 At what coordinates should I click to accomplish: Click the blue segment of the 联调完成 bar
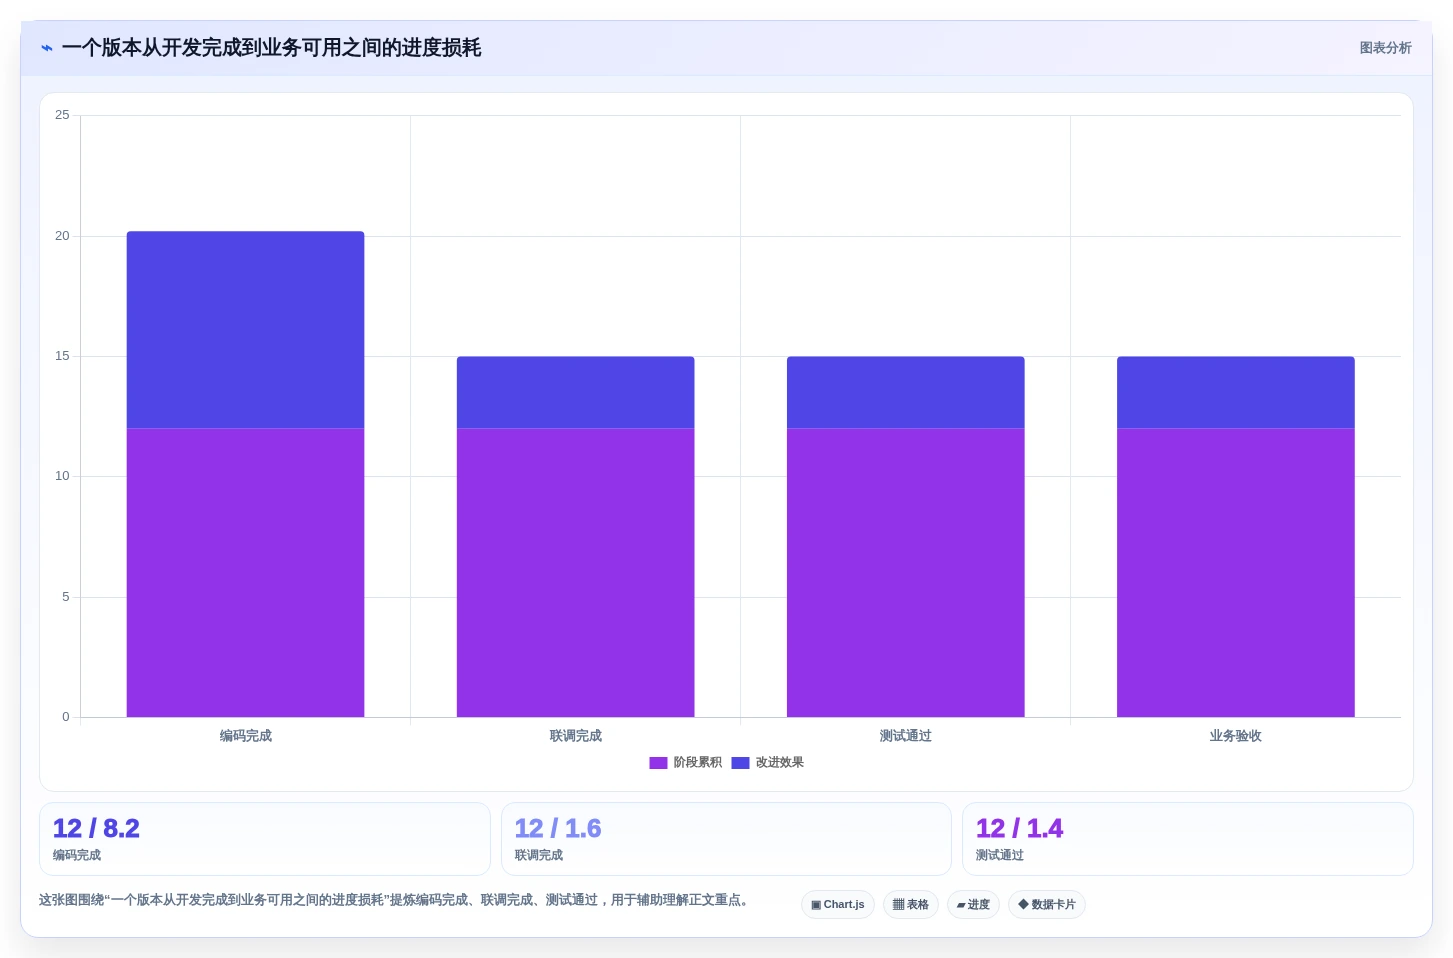point(576,392)
